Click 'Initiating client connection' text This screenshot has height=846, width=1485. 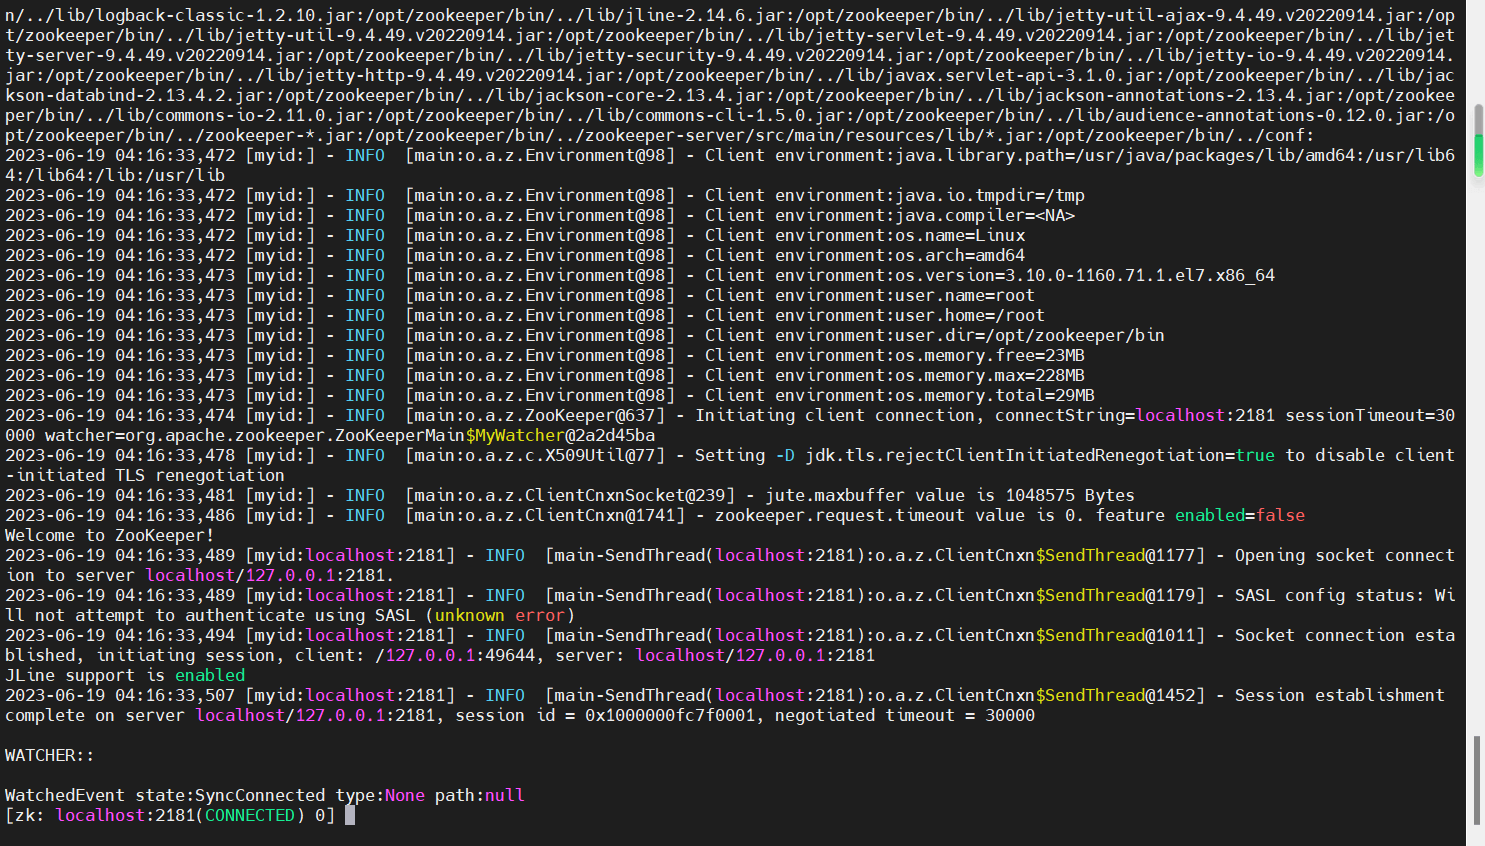pos(835,415)
